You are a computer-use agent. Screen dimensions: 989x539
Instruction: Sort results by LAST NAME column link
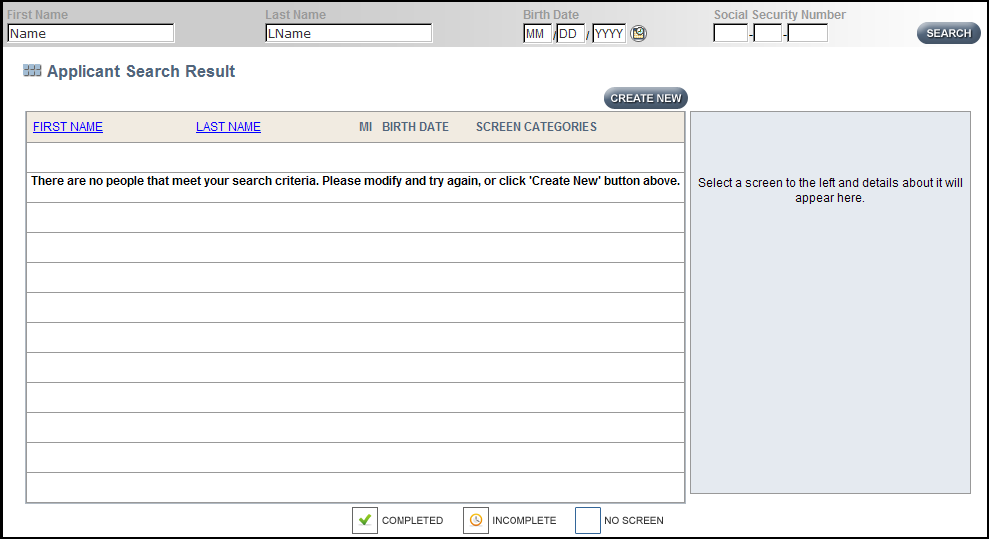[x=228, y=127]
